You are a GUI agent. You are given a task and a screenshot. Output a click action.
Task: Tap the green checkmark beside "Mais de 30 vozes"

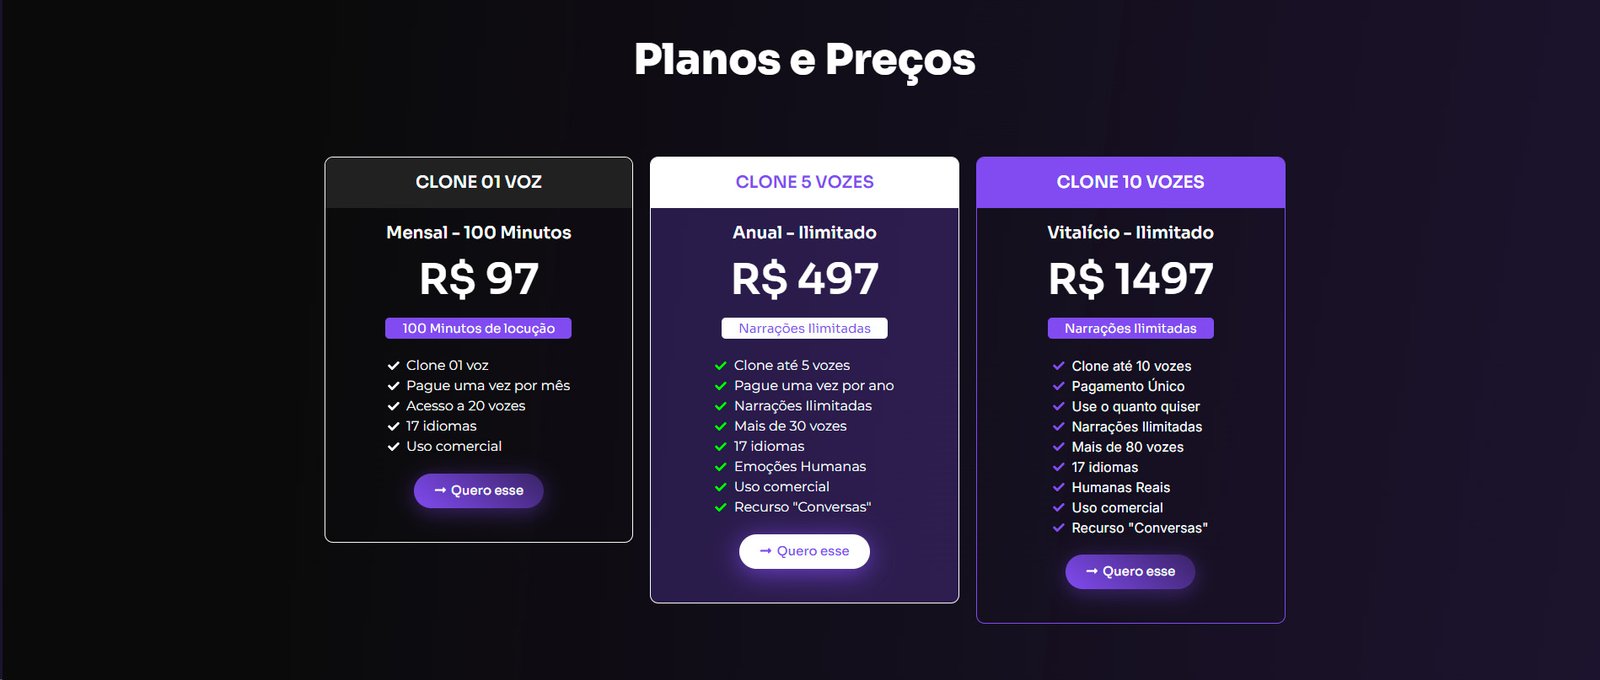tap(721, 427)
